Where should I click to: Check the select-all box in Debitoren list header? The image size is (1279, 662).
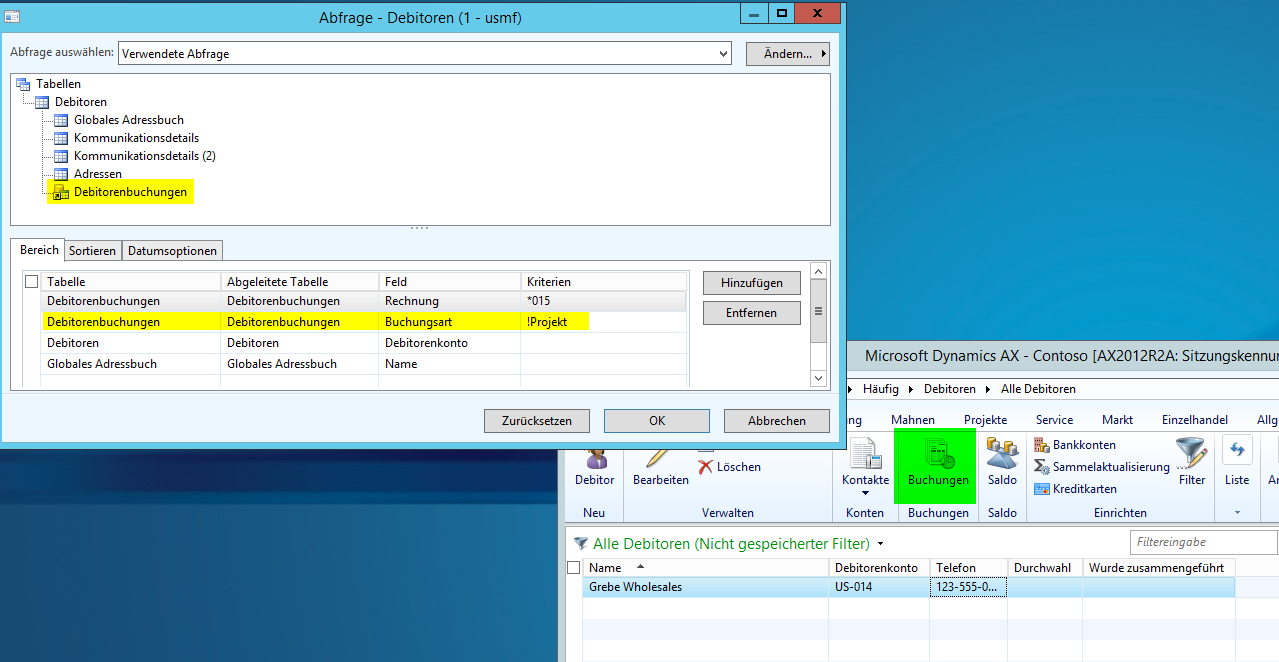pyautogui.click(x=574, y=568)
